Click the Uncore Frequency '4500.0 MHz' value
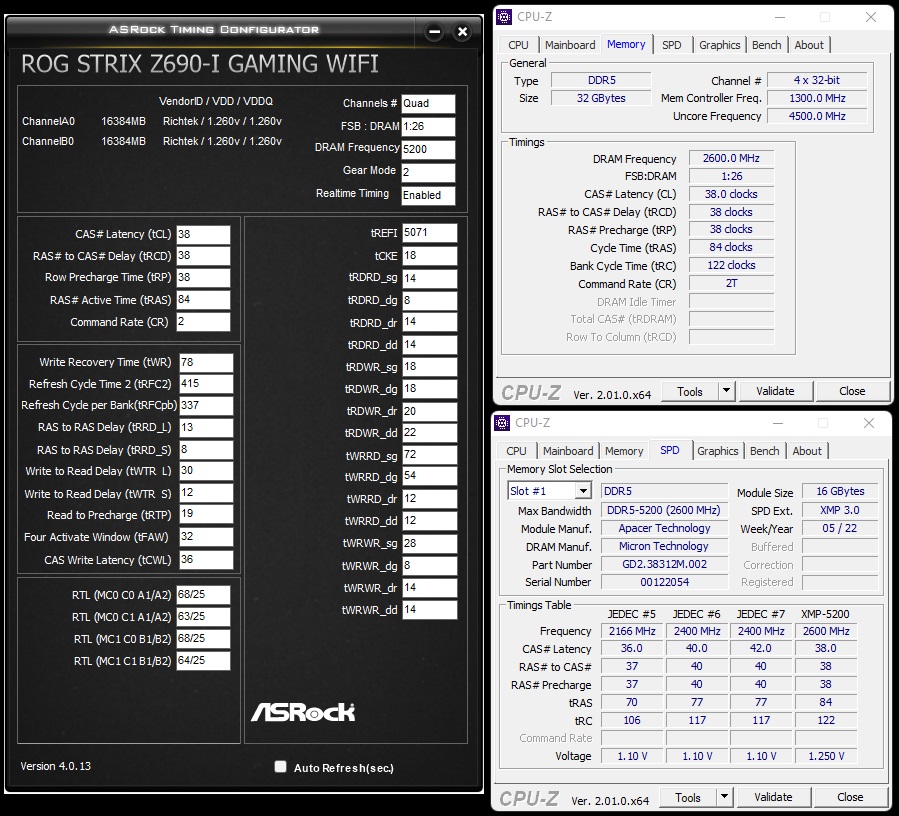Screen dimensions: 899x816 click(x=817, y=116)
